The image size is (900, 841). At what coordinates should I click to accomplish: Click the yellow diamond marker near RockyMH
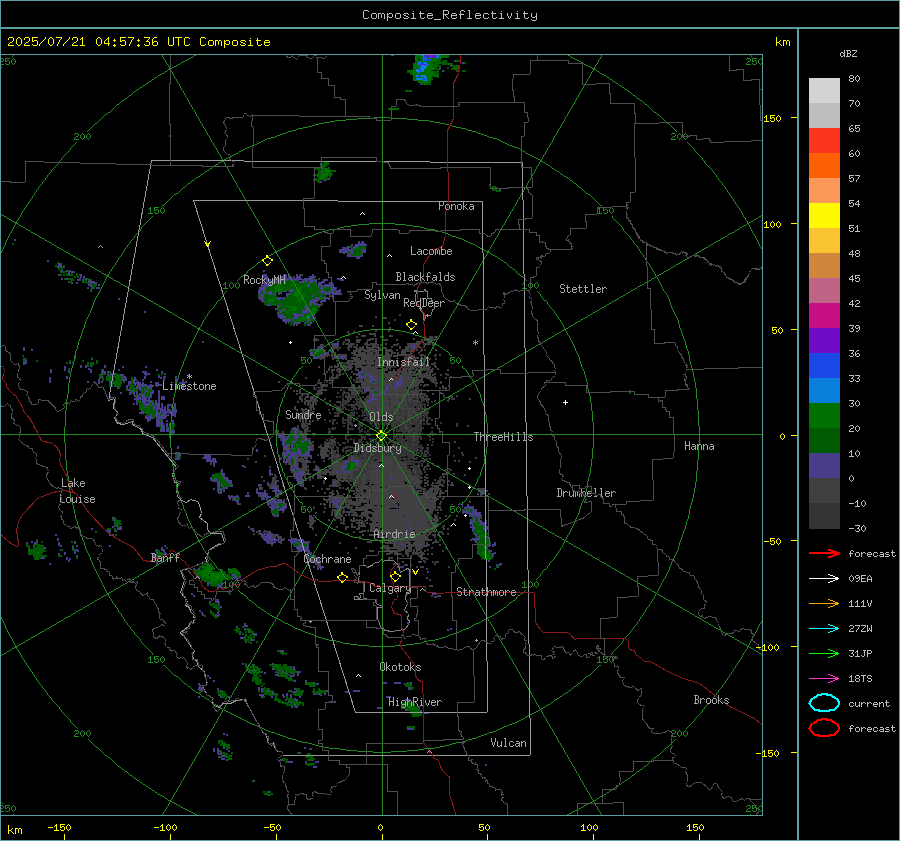tap(267, 261)
